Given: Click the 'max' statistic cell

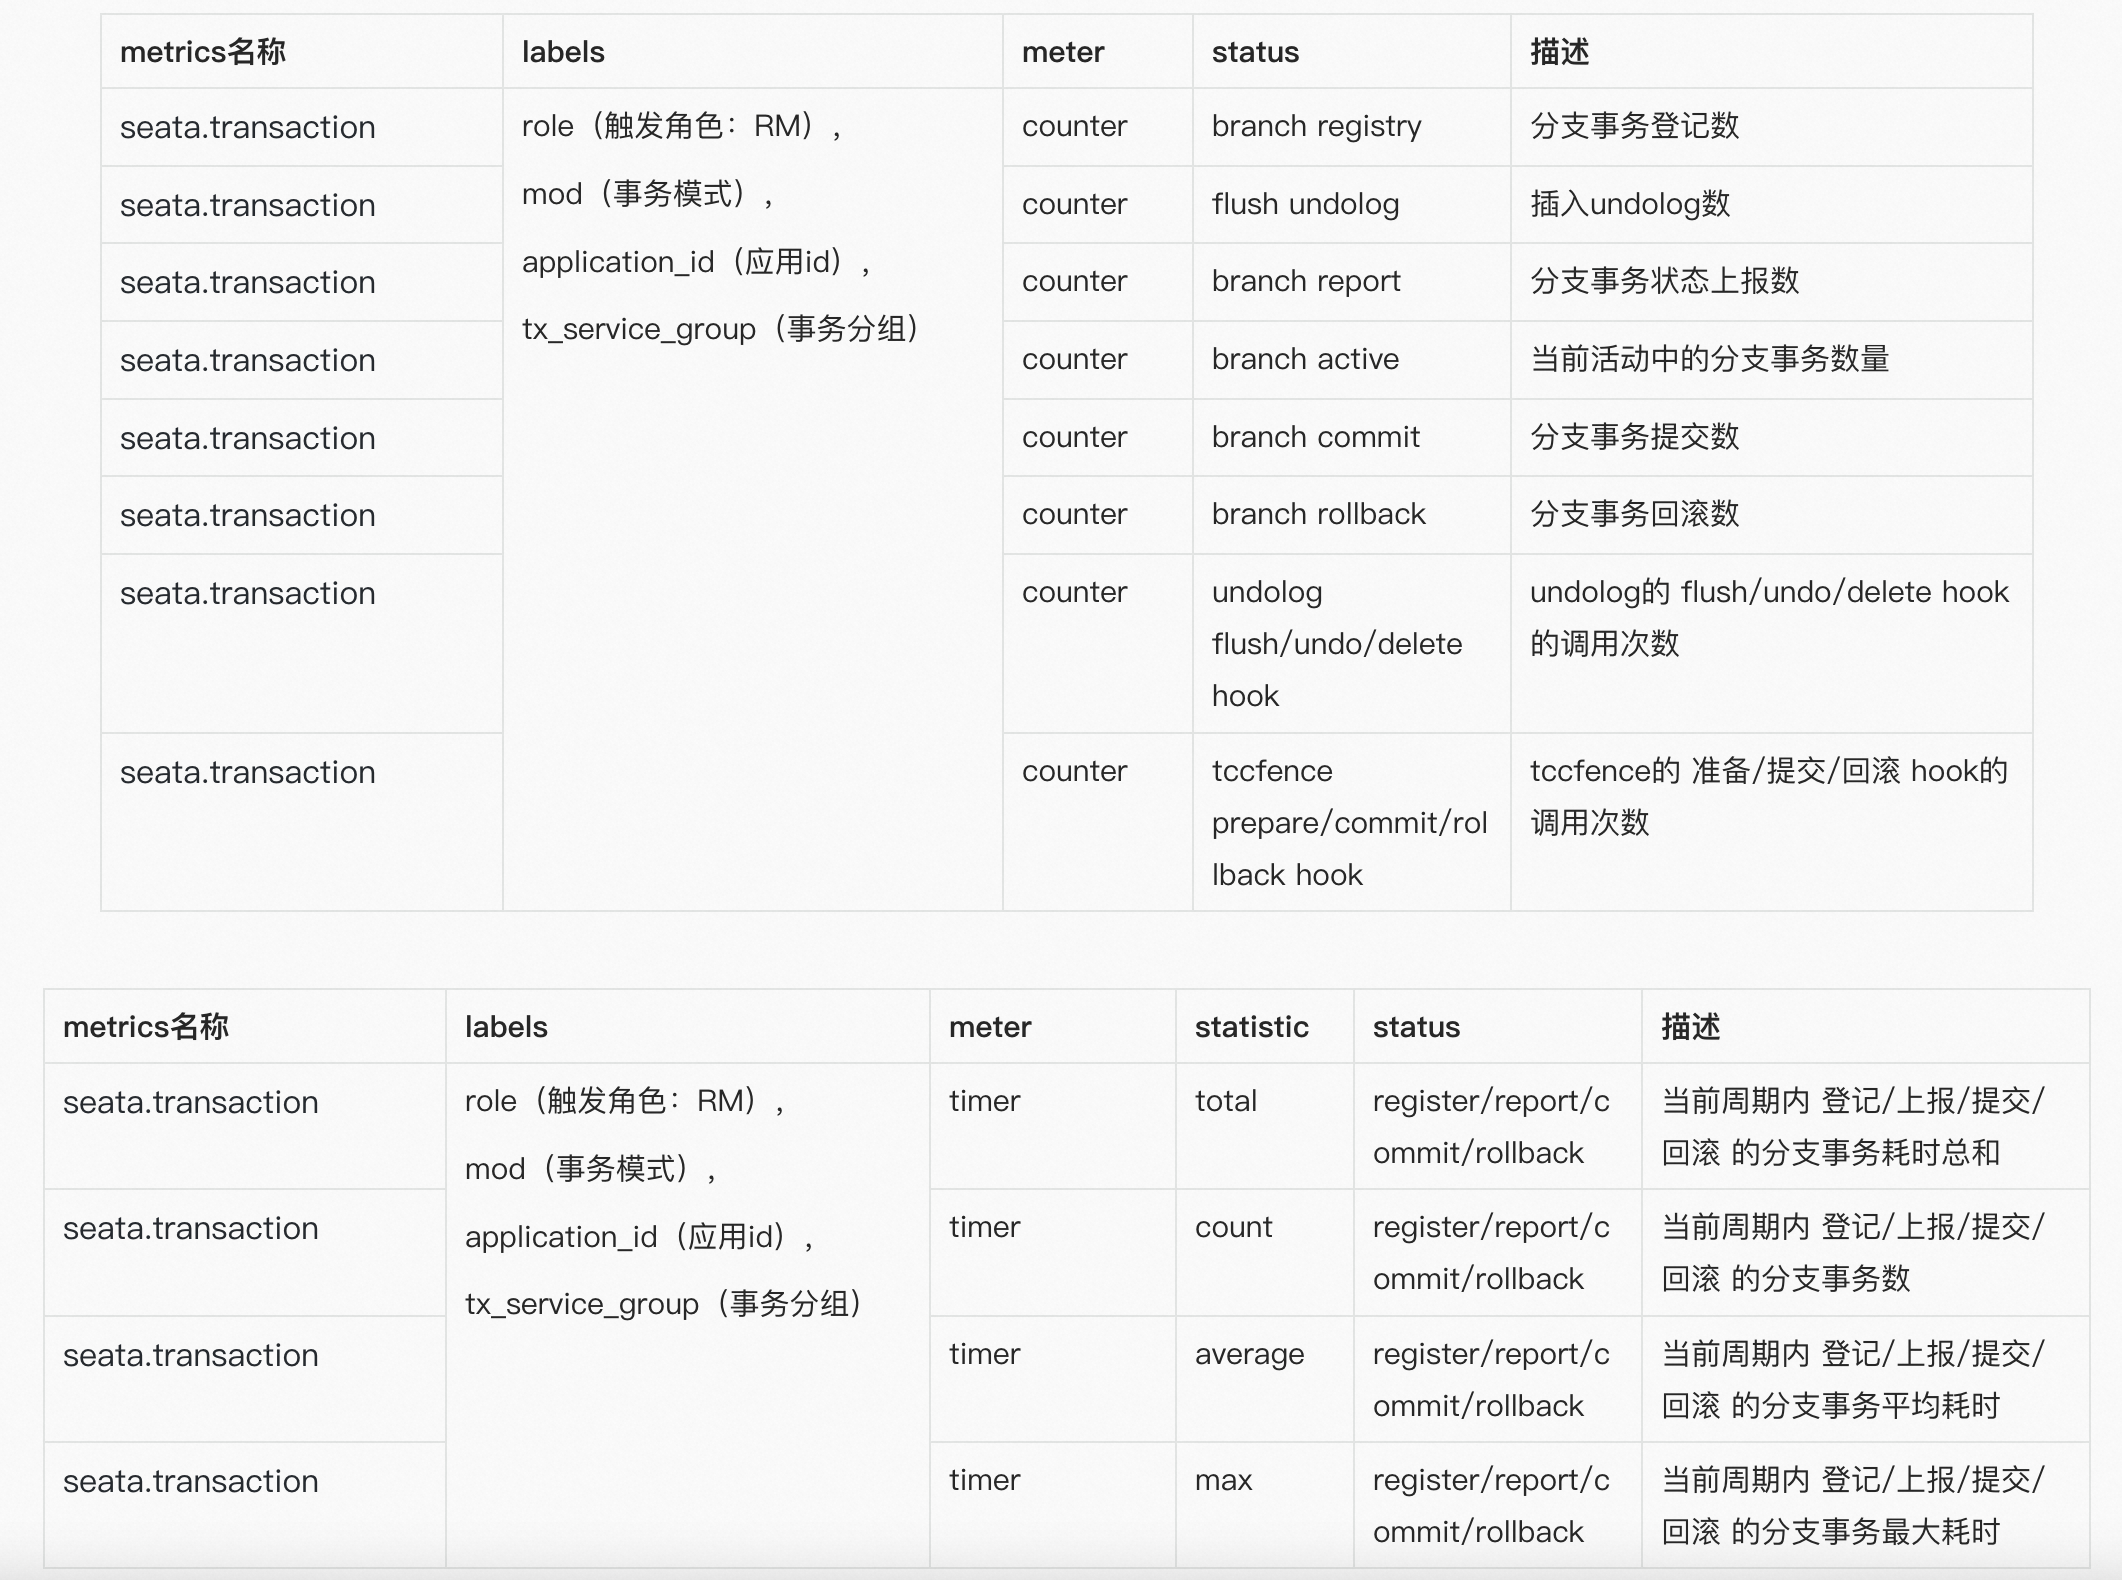Looking at the screenshot, I should [1223, 1480].
